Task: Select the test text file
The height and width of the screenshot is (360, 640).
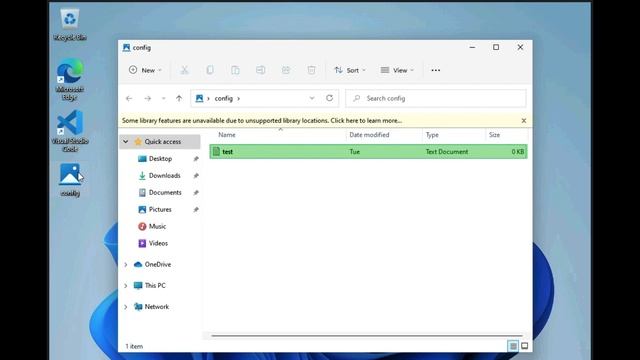Action: tap(368, 152)
